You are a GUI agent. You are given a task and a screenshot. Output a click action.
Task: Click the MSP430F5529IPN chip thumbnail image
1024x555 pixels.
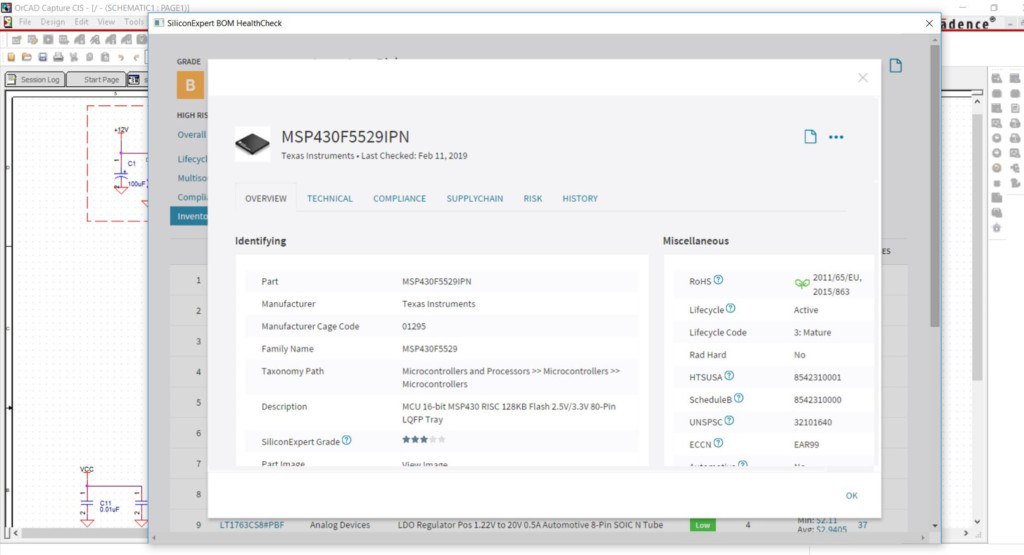tap(252, 144)
